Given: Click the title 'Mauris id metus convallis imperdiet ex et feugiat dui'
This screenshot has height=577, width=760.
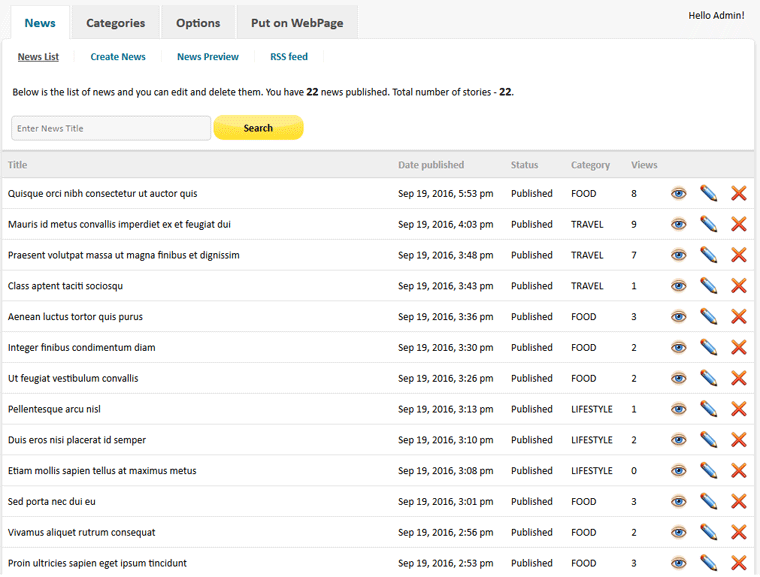Looking at the screenshot, I should click(x=119, y=224).
